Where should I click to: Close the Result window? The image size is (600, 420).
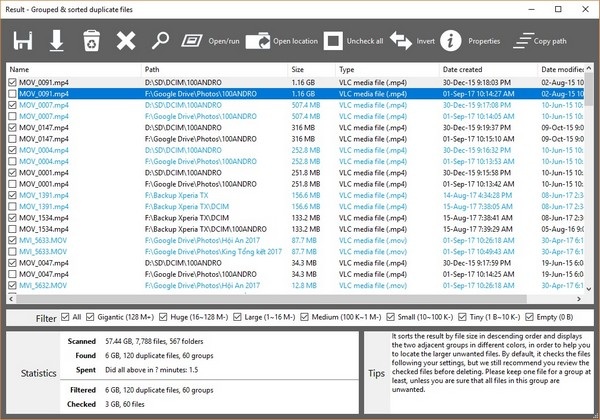(x=585, y=9)
